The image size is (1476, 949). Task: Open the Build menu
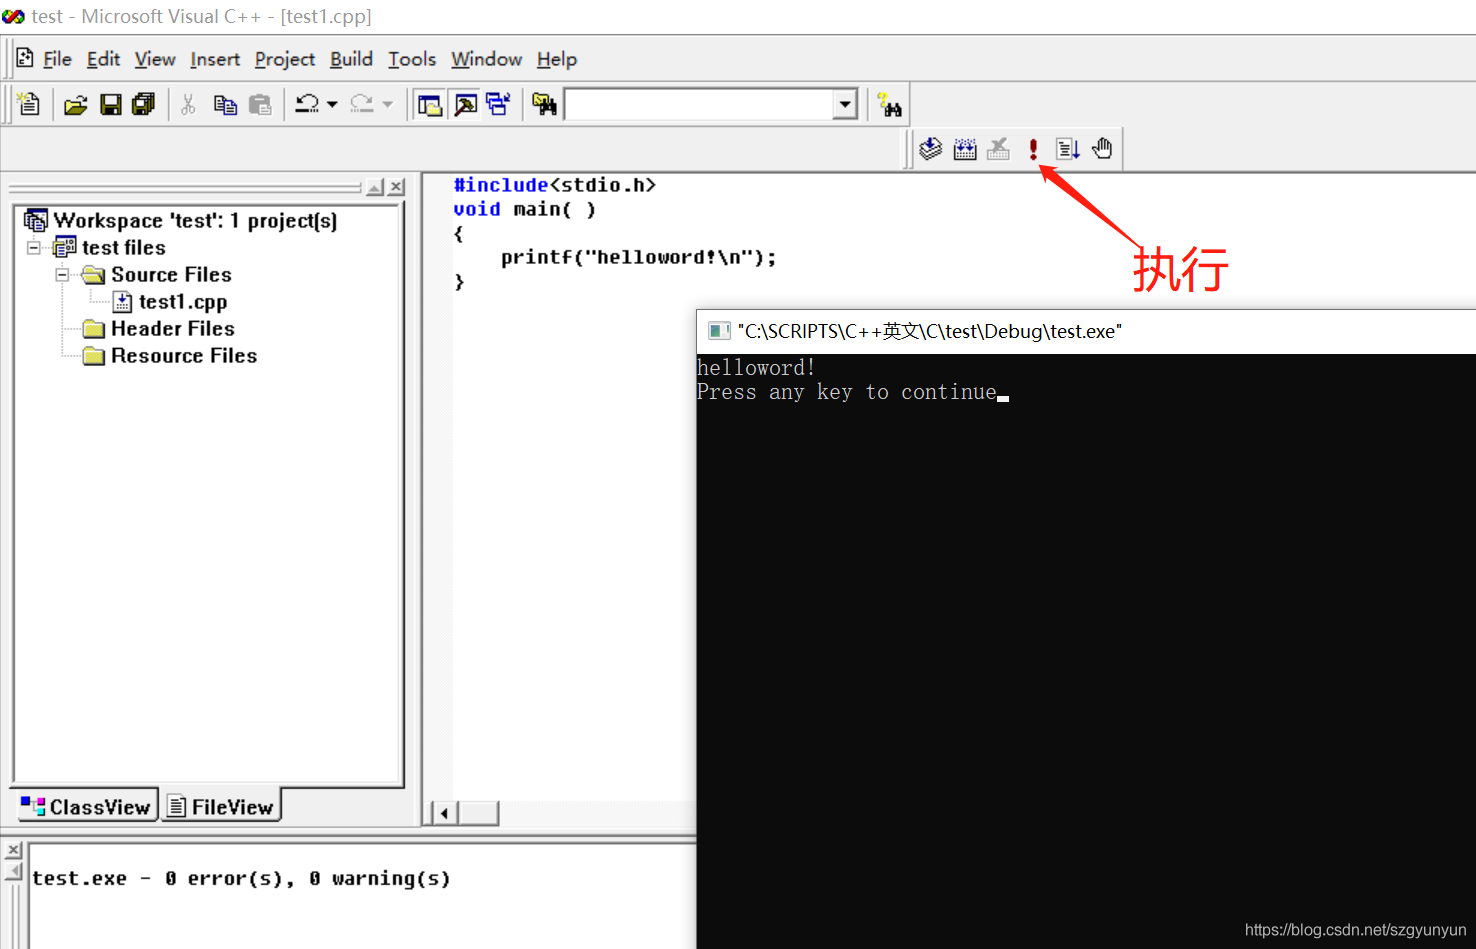tap(351, 59)
